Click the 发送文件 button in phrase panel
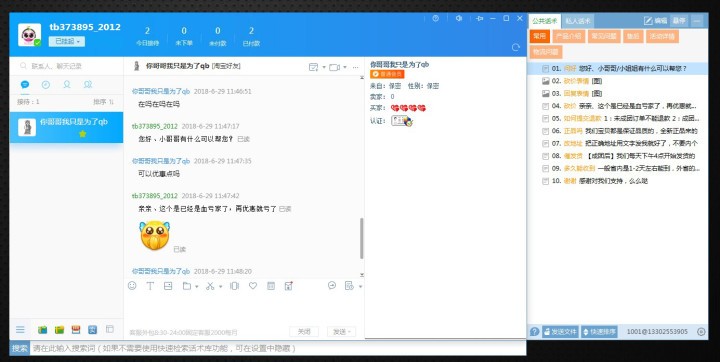This screenshot has height=362, width=720. 560,332
